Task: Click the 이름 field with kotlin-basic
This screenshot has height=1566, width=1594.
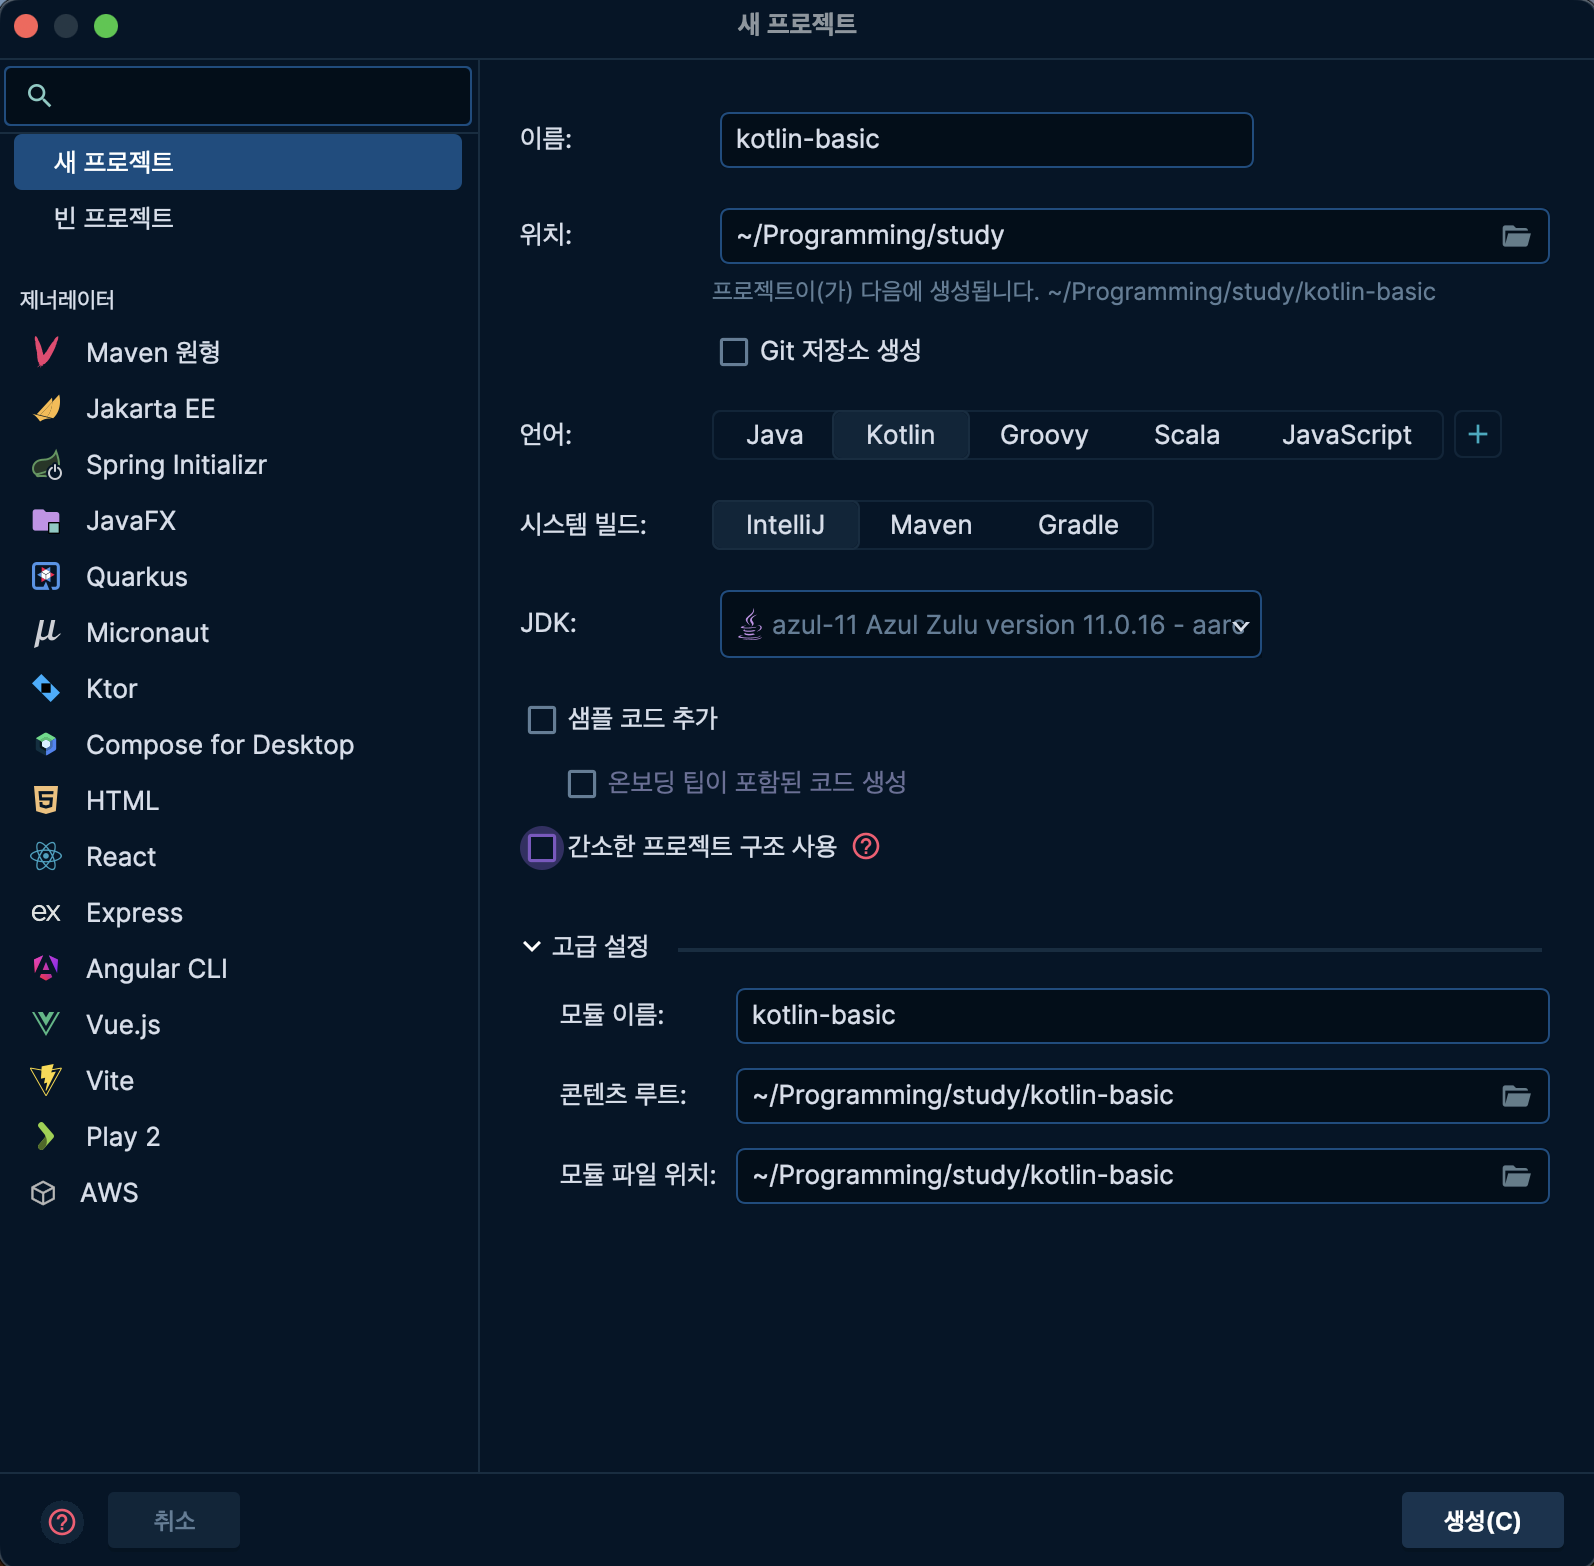Action: tap(986, 140)
